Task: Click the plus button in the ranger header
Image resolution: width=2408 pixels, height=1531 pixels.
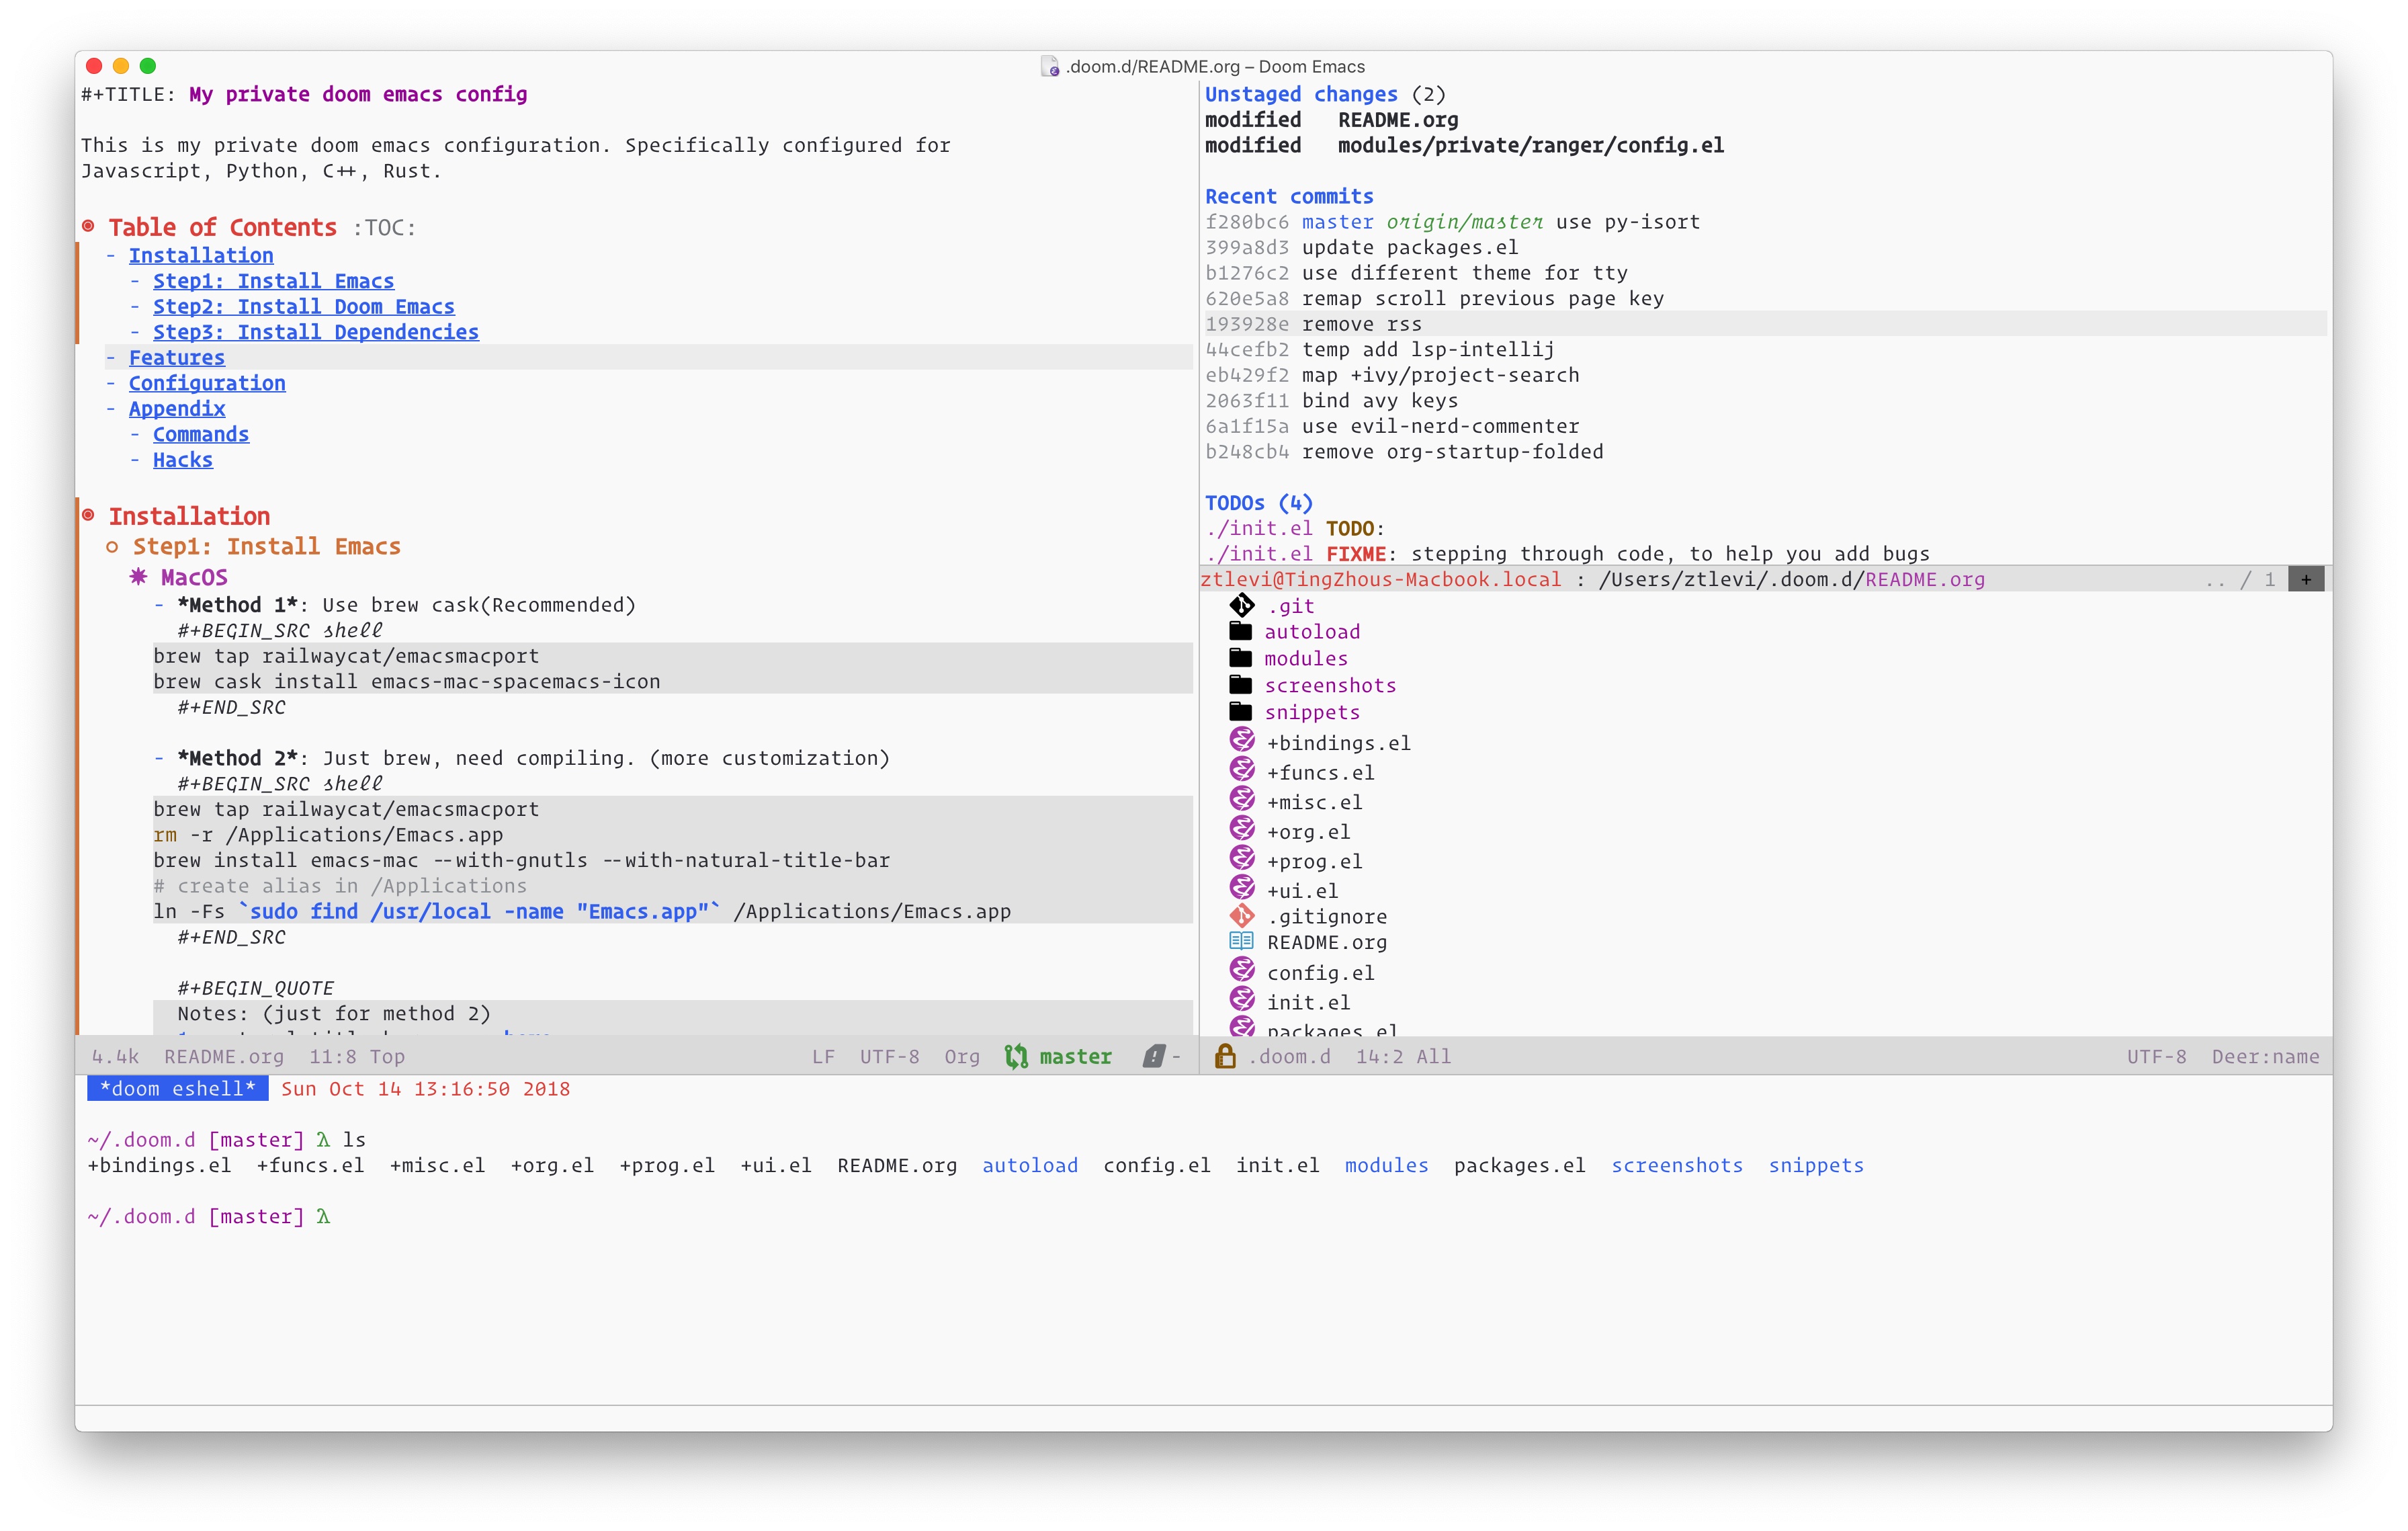Action: (x=2305, y=579)
